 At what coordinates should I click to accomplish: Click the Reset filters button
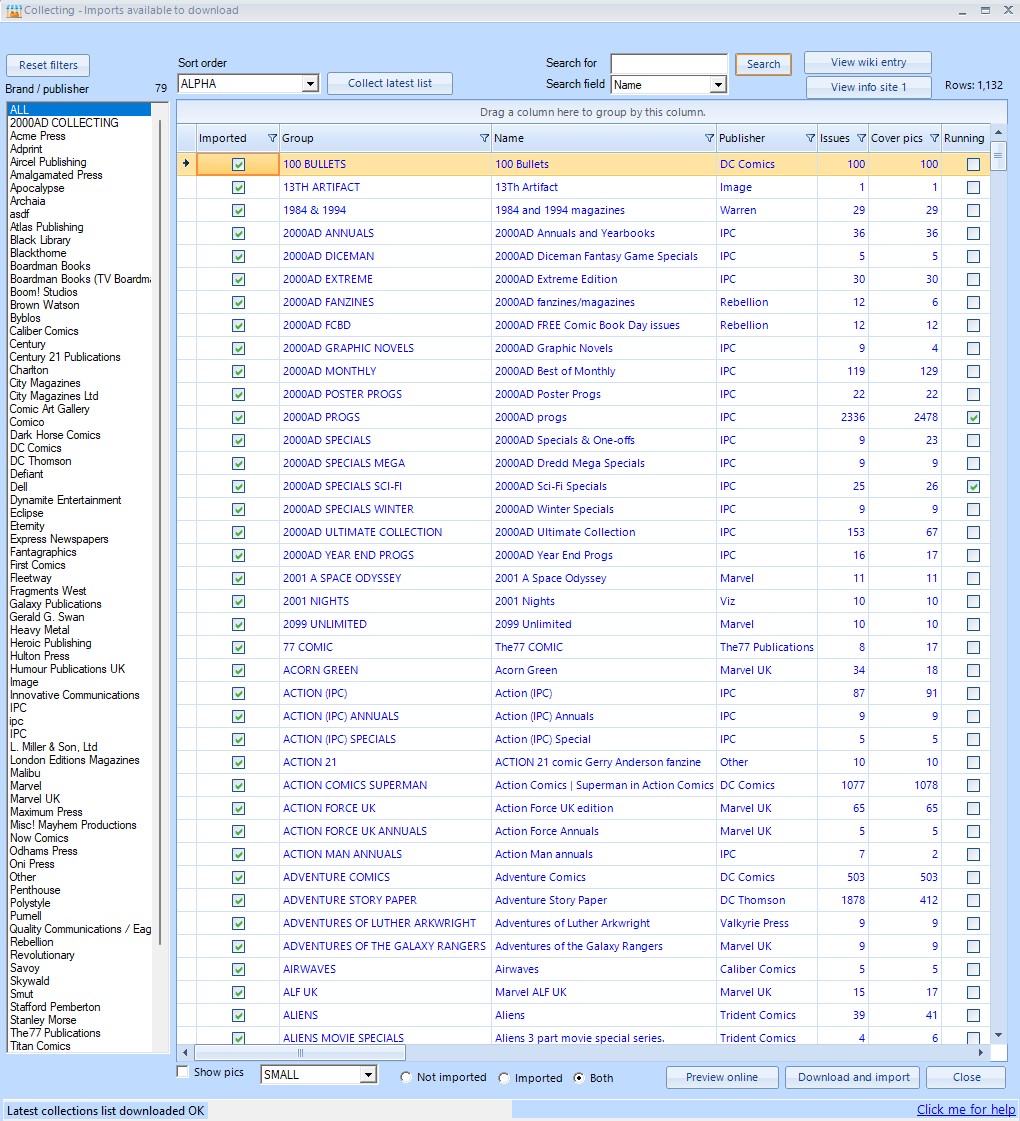click(x=48, y=65)
